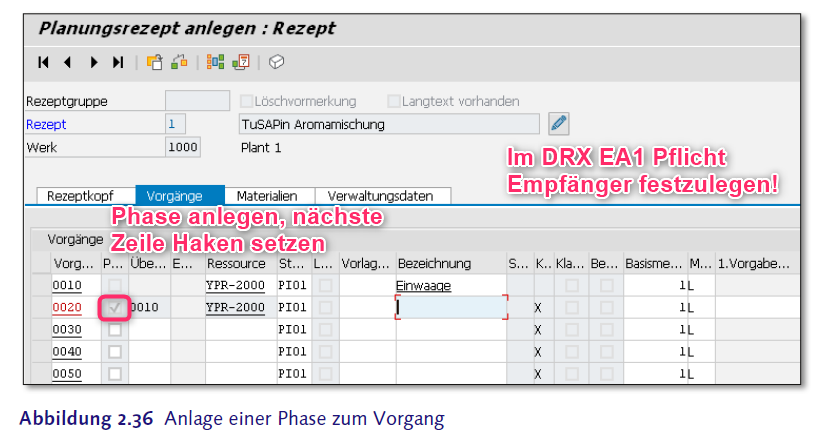This screenshot has width=816, height=437.
Task: Go to previous recipe using left arrow
Action: 68,62
